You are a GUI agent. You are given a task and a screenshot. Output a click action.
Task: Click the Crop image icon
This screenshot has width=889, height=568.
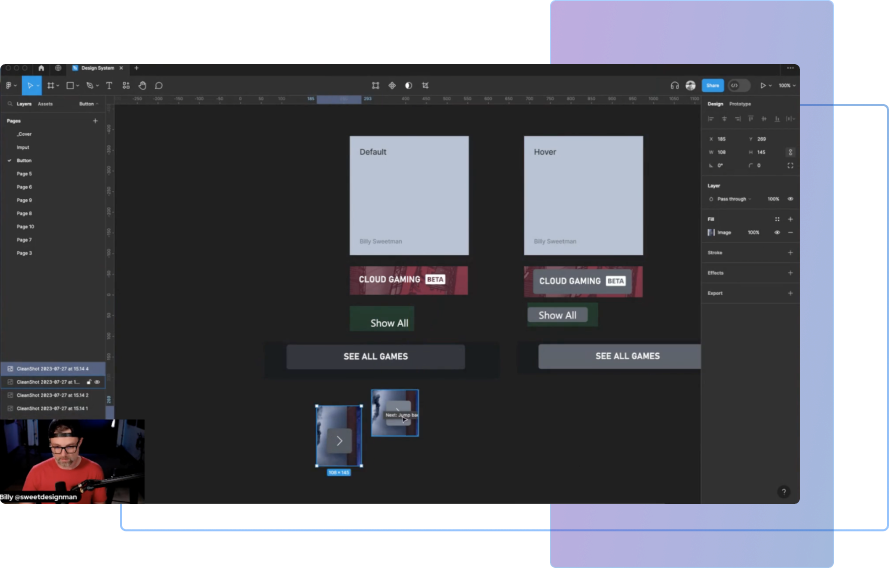pos(425,86)
